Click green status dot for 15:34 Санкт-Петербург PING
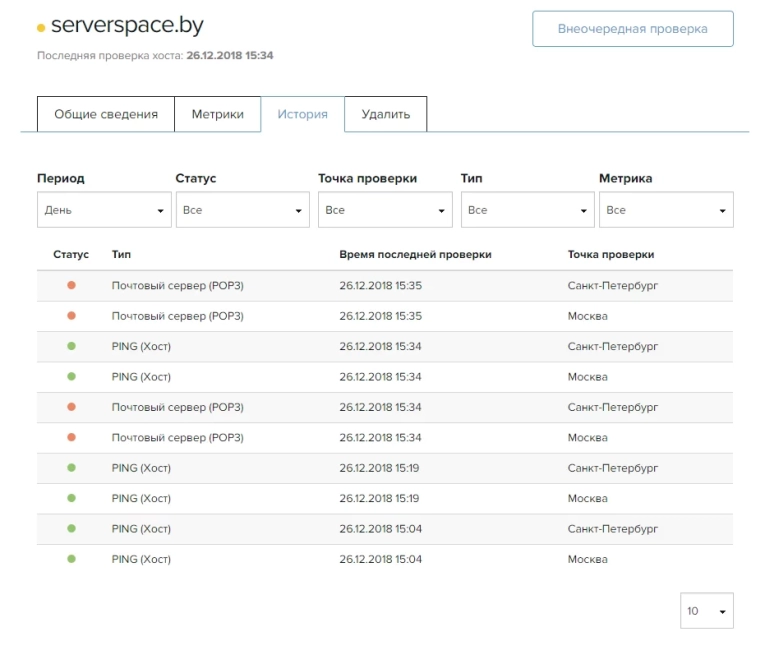This screenshot has width=765, height=649. 71,346
